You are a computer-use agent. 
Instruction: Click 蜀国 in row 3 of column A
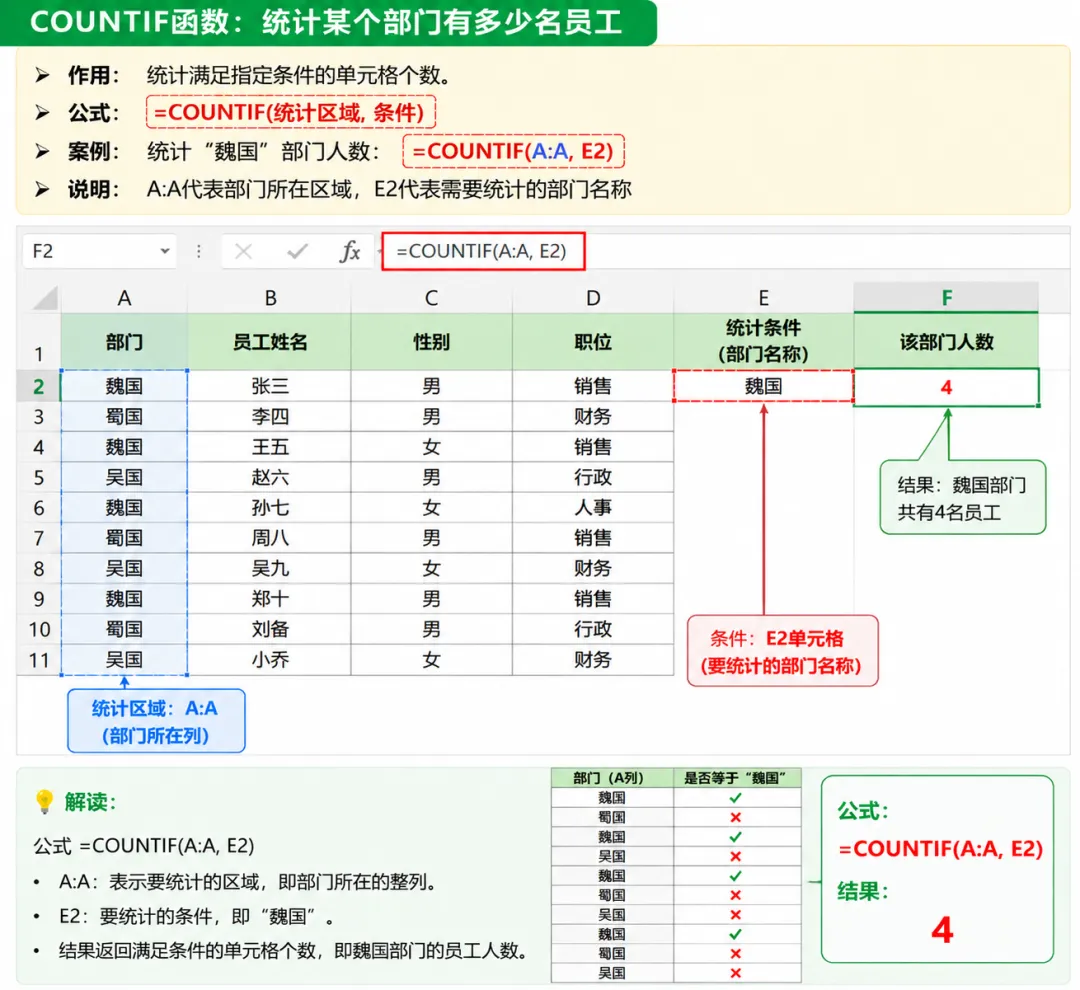[x=124, y=417]
